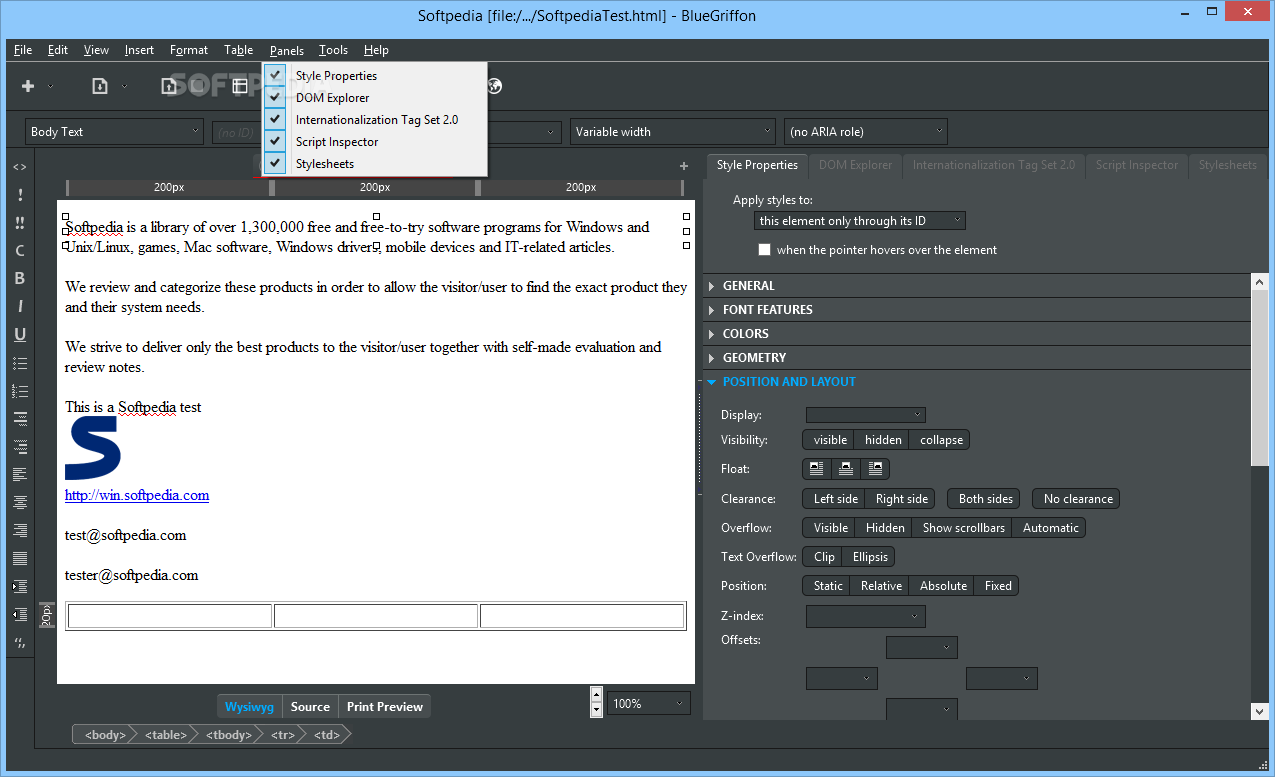The width and height of the screenshot is (1275, 777).
Task: Align text right using sidebar icon
Action: click(x=20, y=531)
